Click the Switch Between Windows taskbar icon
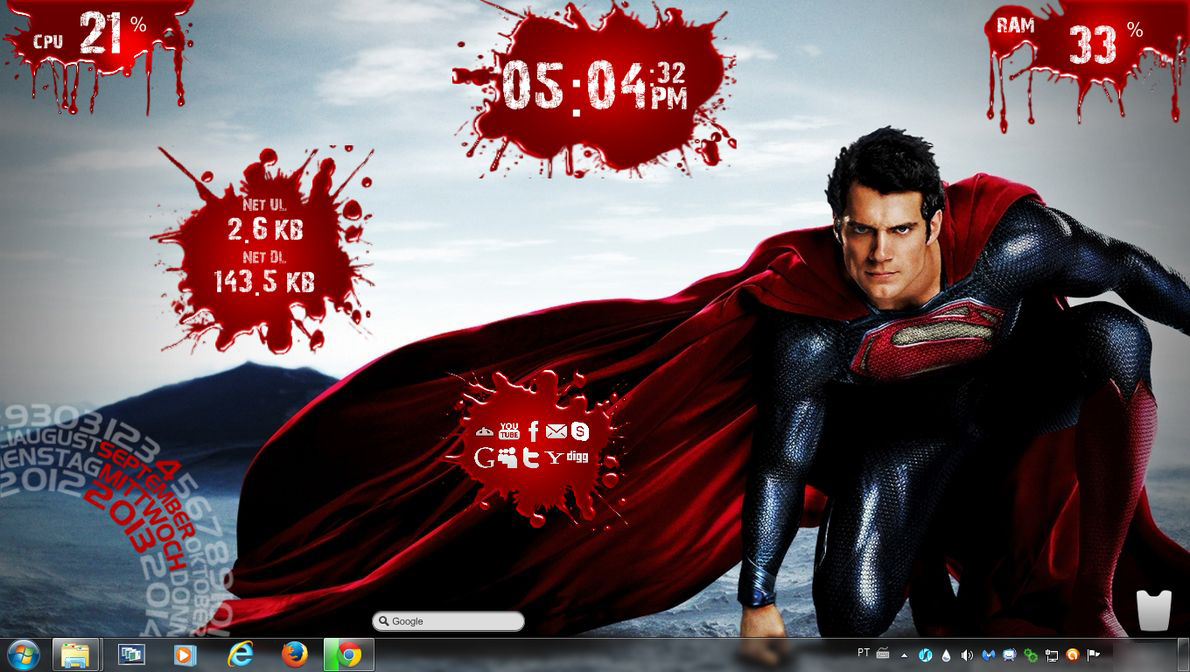This screenshot has width=1190, height=672. pyautogui.click(x=131, y=654)
